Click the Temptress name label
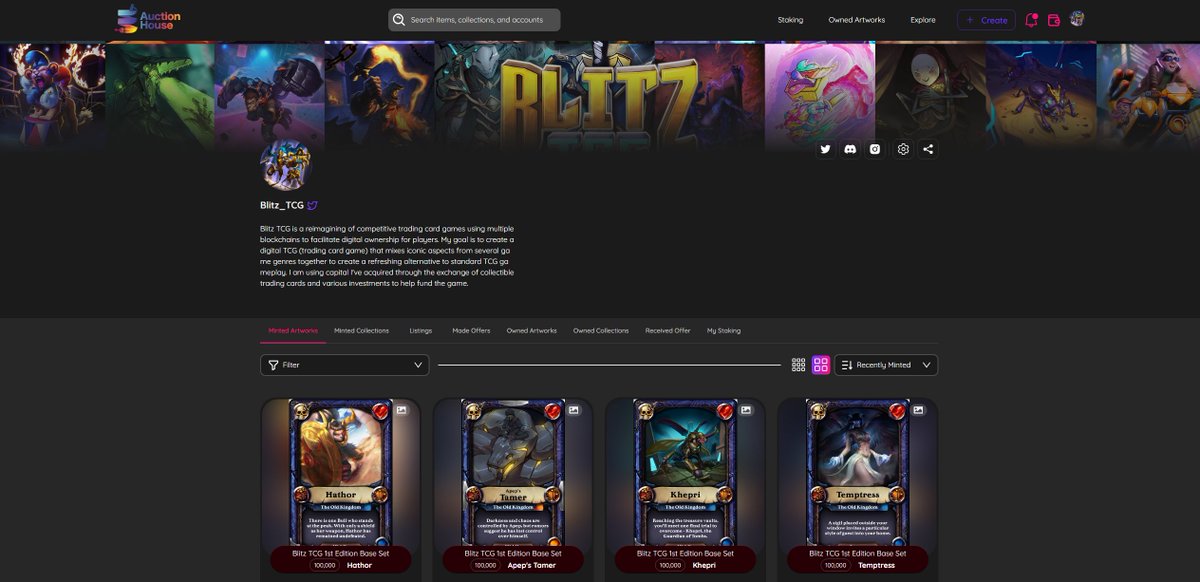The height and width of the screenshot is (582, 1200). pyautogui.click(x=875, y=565)
